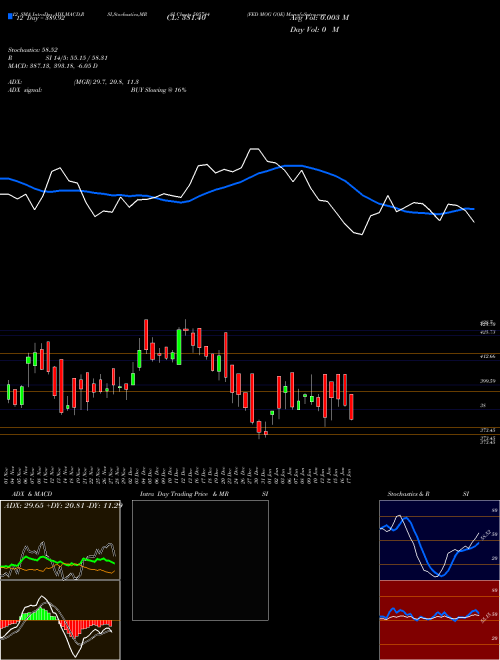Viewport: 500px width, 660px height.
Task: Open the ADX indicator mini chart
Action: [60, 540]
